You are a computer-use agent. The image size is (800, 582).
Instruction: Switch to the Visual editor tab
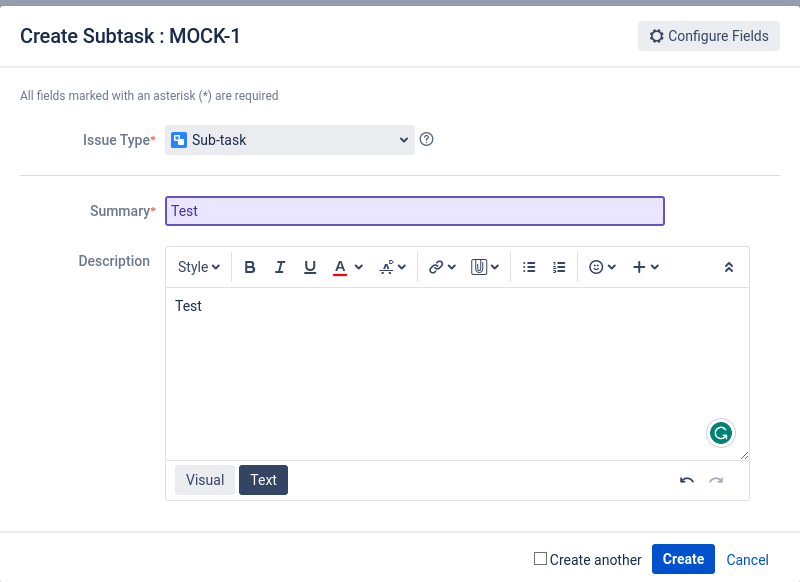coord(205,480)
